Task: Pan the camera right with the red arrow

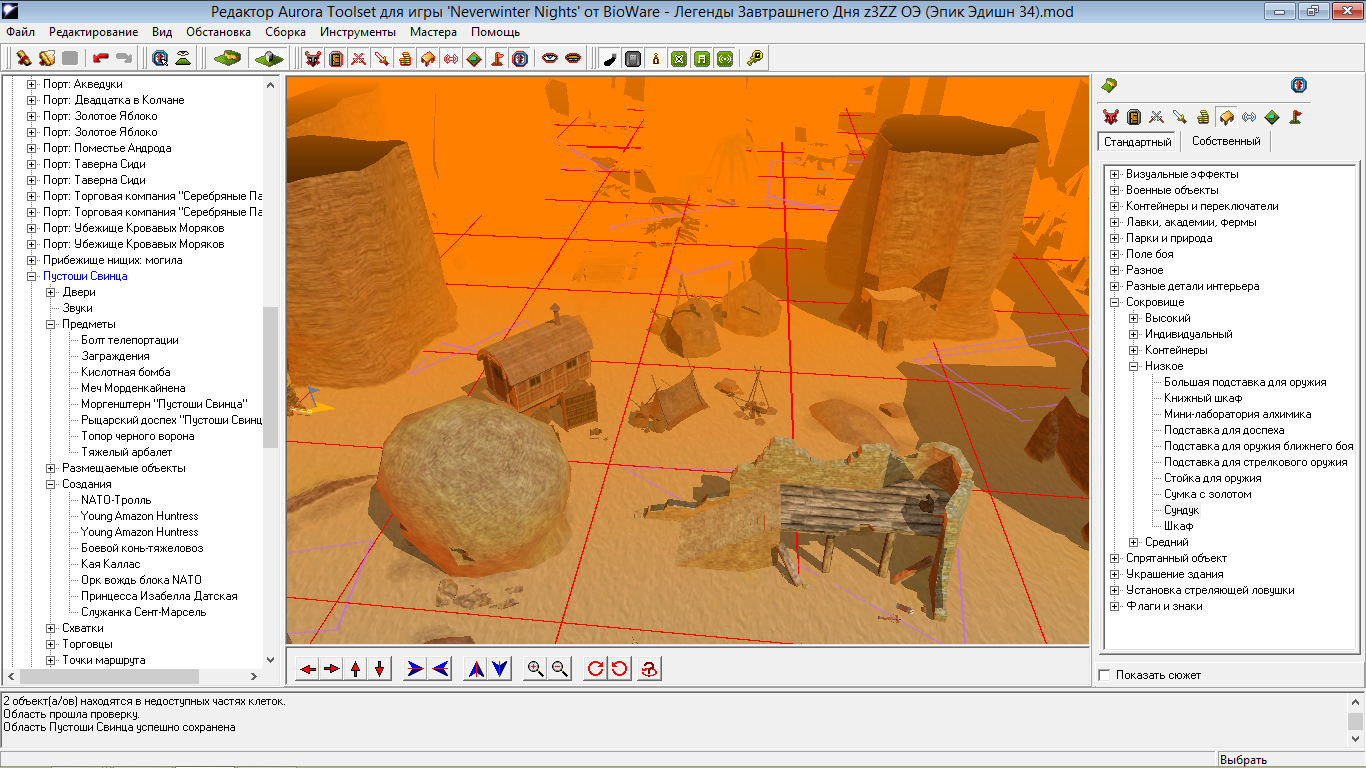Action: [332, 669]
